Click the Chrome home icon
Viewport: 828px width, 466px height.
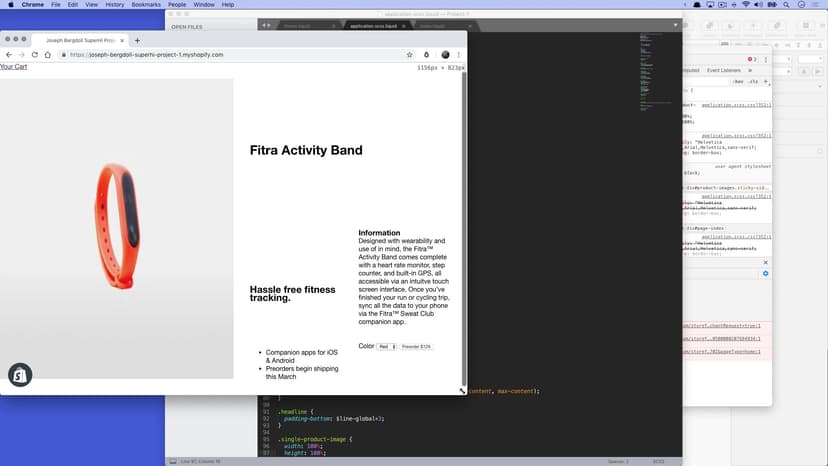click(48, 55)
